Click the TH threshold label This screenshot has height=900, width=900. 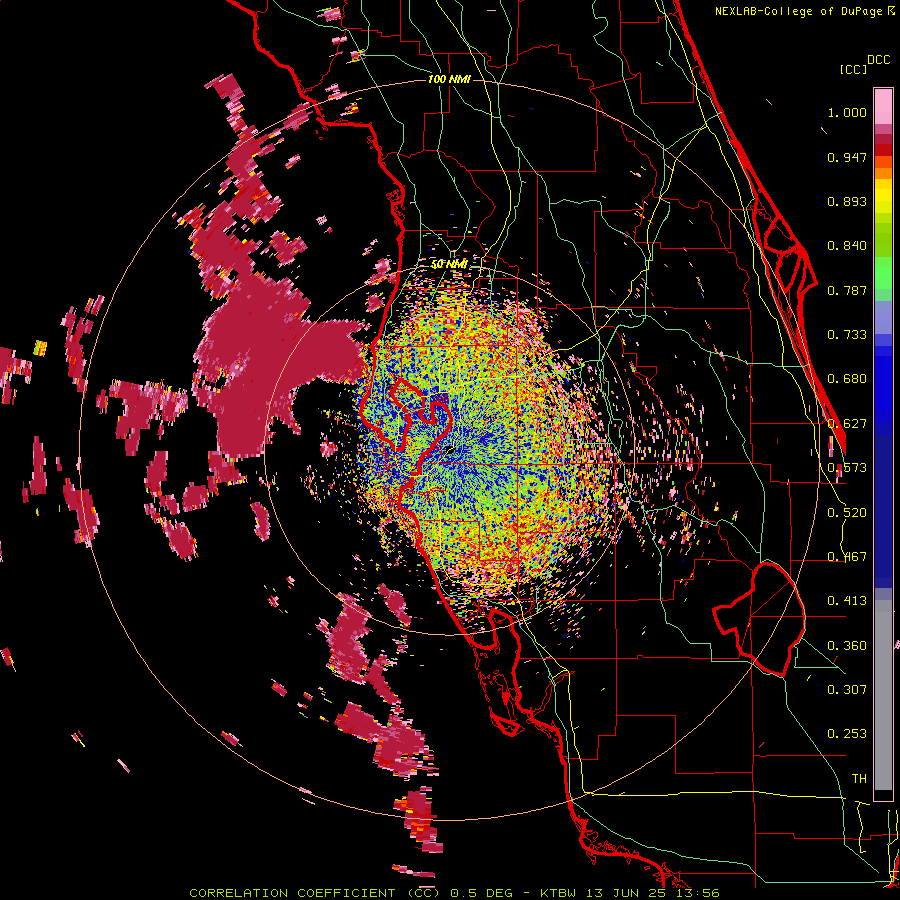click(x=859, y=779)
